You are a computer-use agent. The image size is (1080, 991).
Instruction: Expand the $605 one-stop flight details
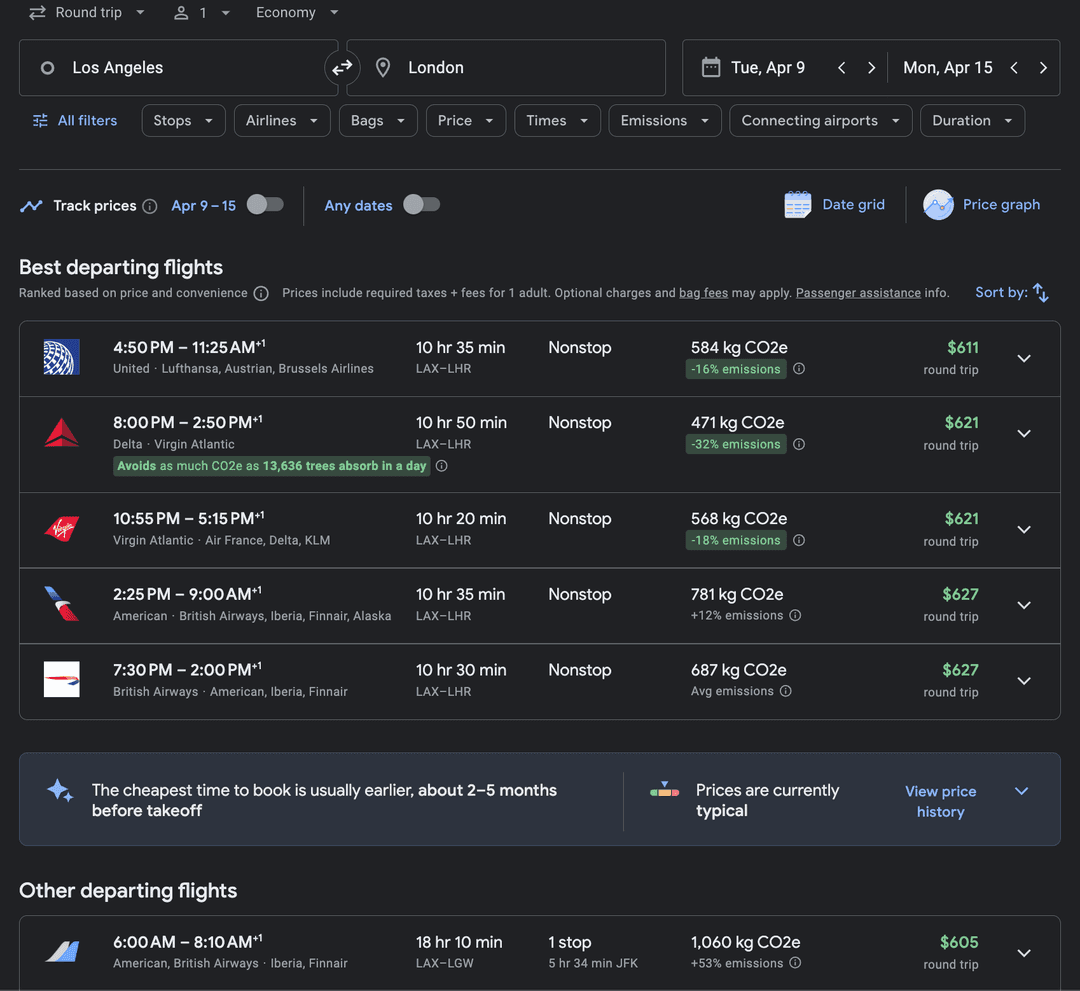coord(1024,953)
